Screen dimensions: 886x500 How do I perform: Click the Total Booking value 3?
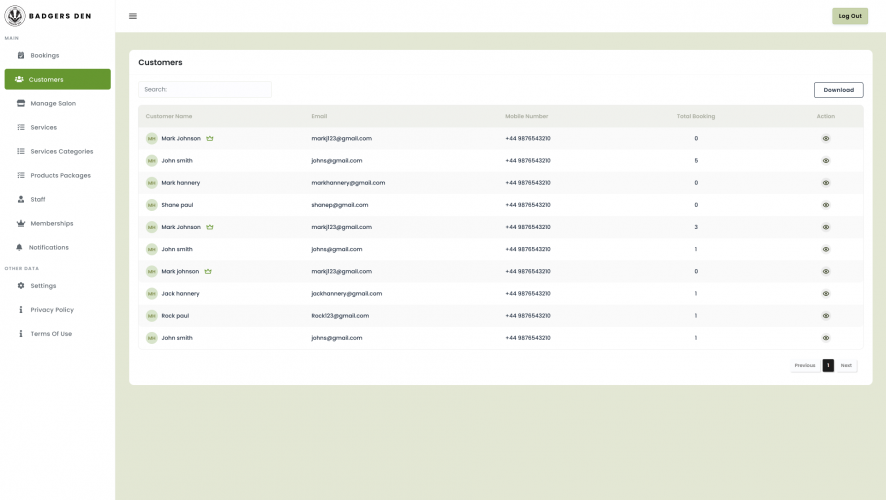696,227
